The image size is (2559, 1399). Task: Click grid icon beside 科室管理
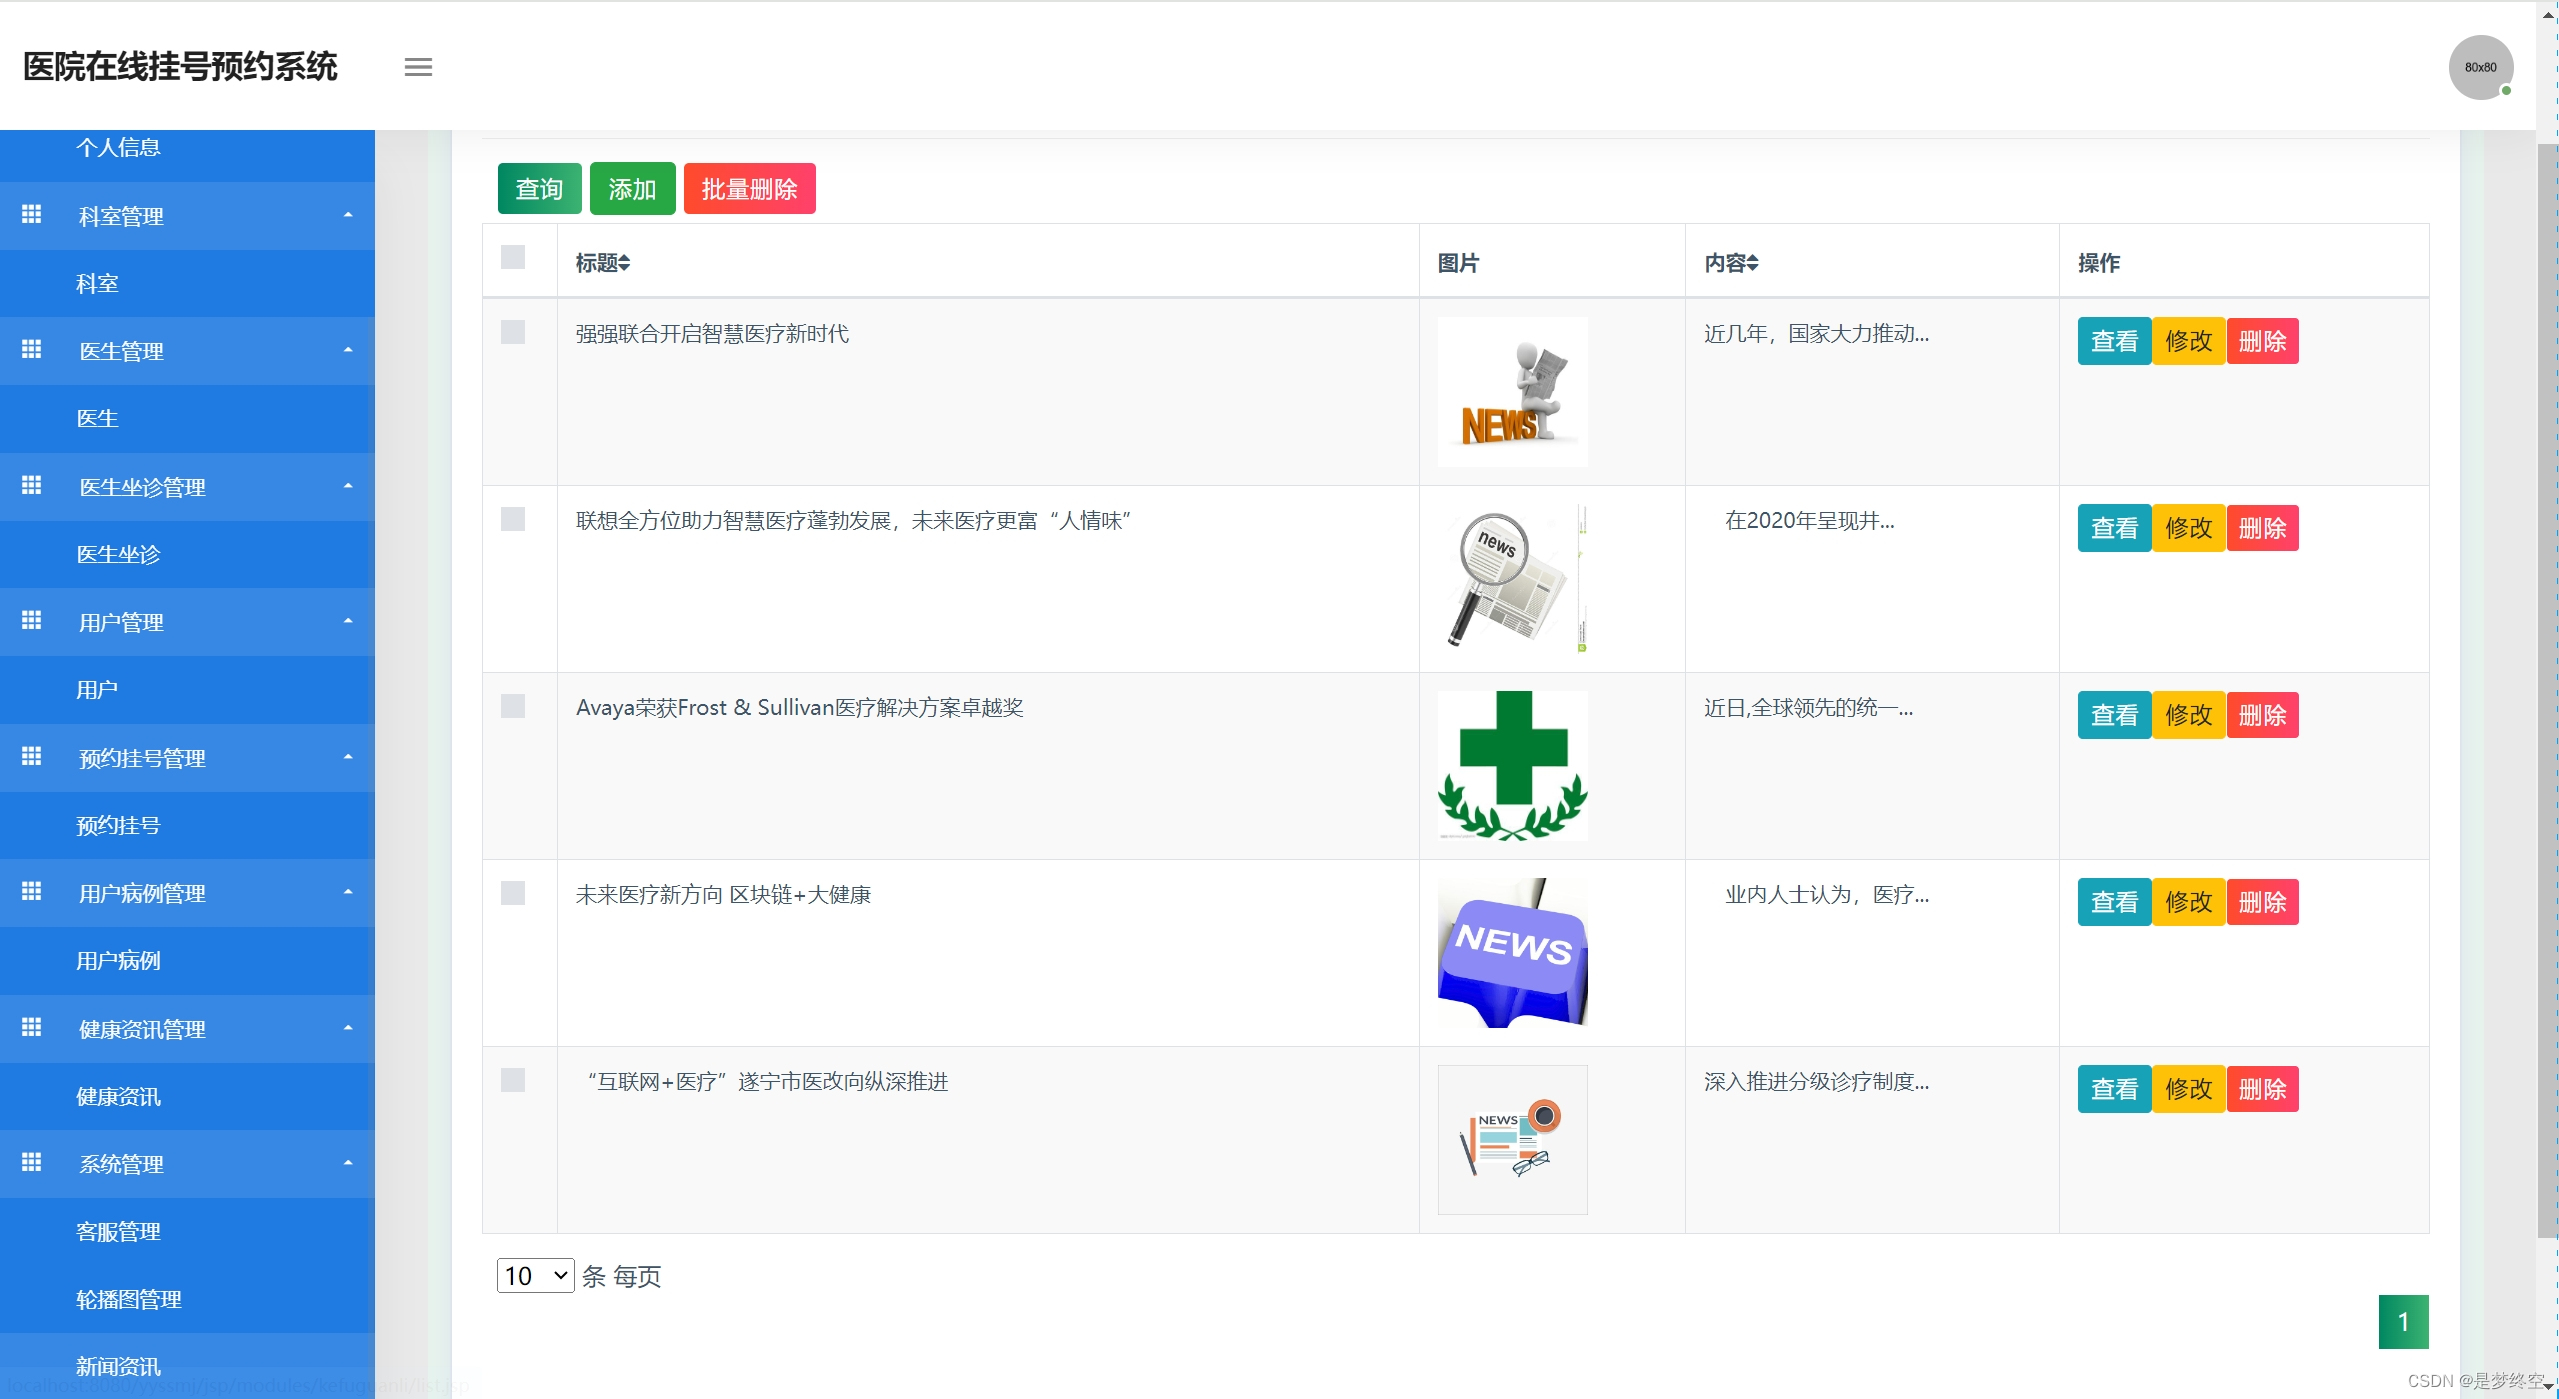[x=32, y=214]
